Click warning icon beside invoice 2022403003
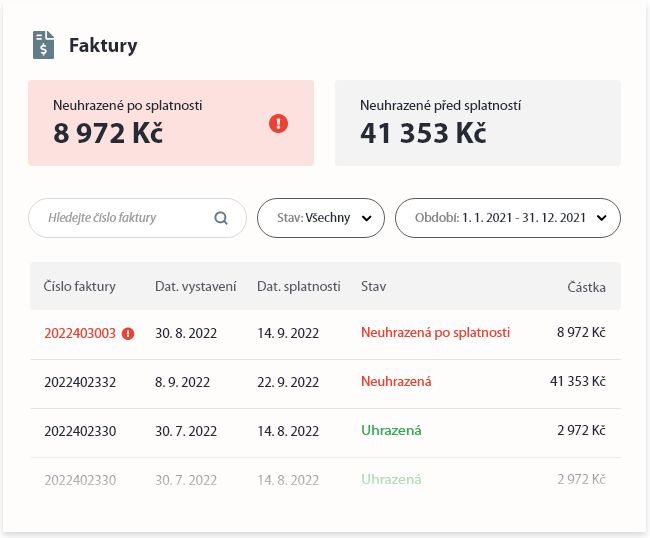The image size is (650, 538). pyautogui.click(x=128, y=333)
